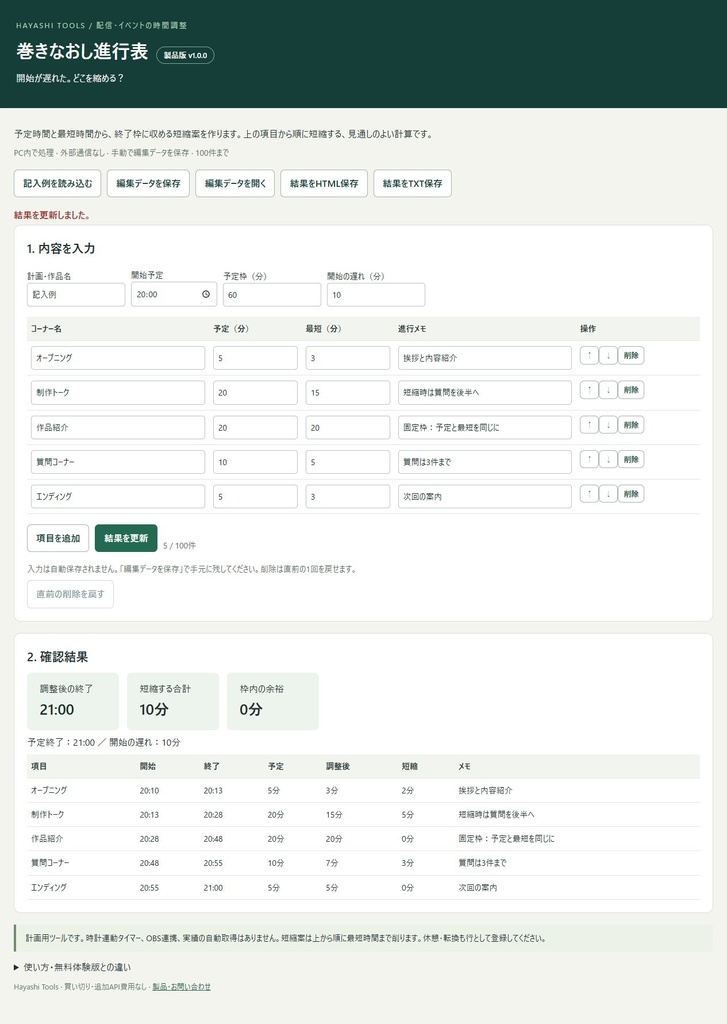The height and width of the screenshot is (1024, 727).
Task: Expand 使い方・無料体験版との違い section
Action: (72, 967)
